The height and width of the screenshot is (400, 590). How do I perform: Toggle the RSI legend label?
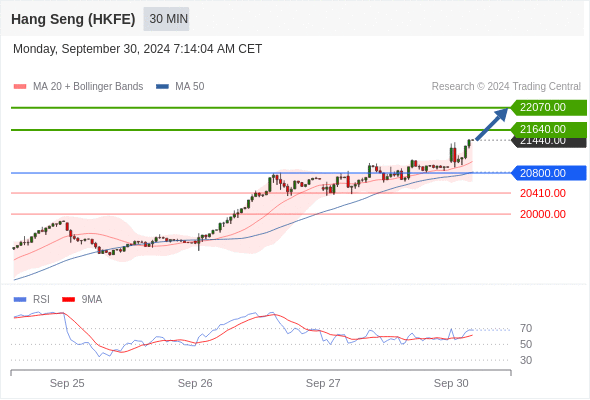click(41, 300)
